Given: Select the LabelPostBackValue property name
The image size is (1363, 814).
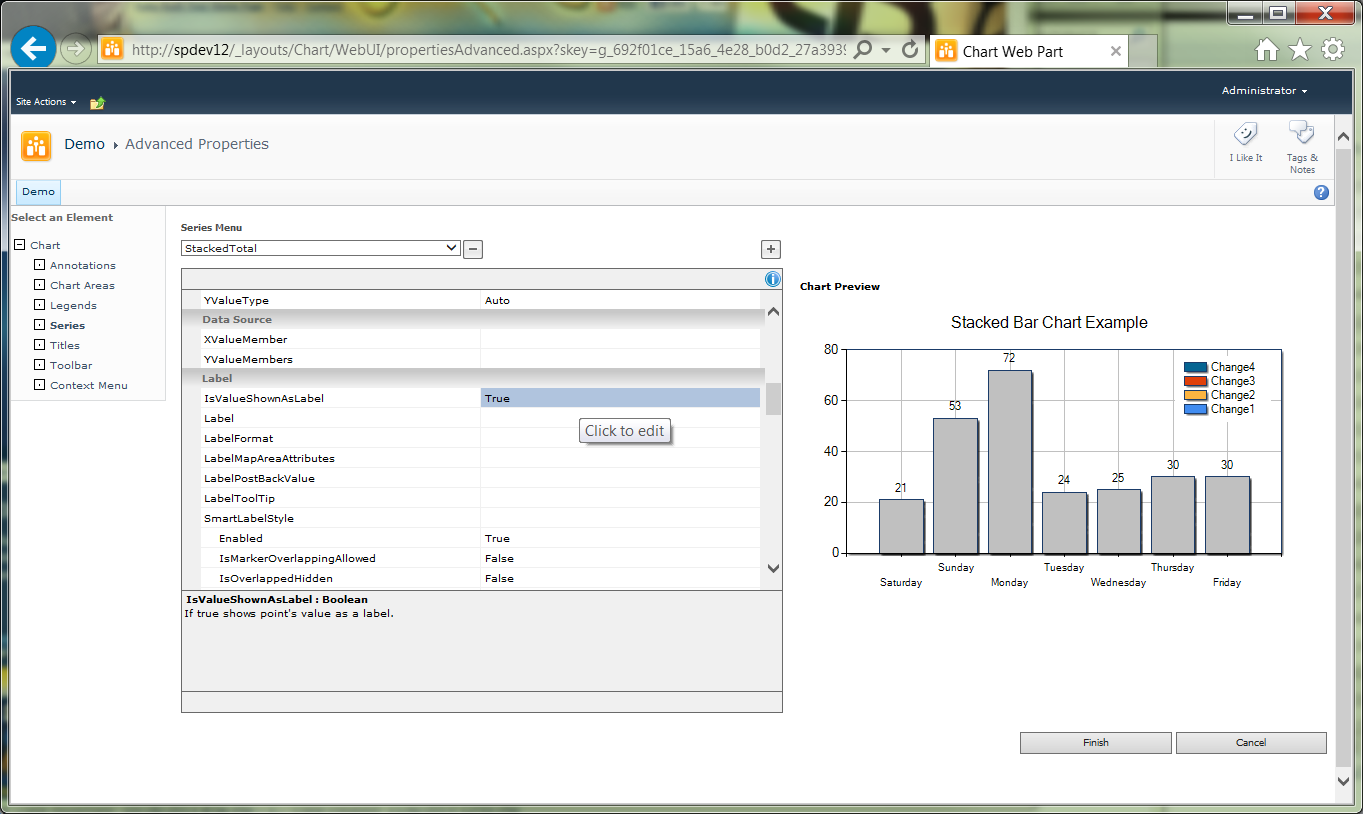Looking at the screenshot, I should tap(259, 478).
